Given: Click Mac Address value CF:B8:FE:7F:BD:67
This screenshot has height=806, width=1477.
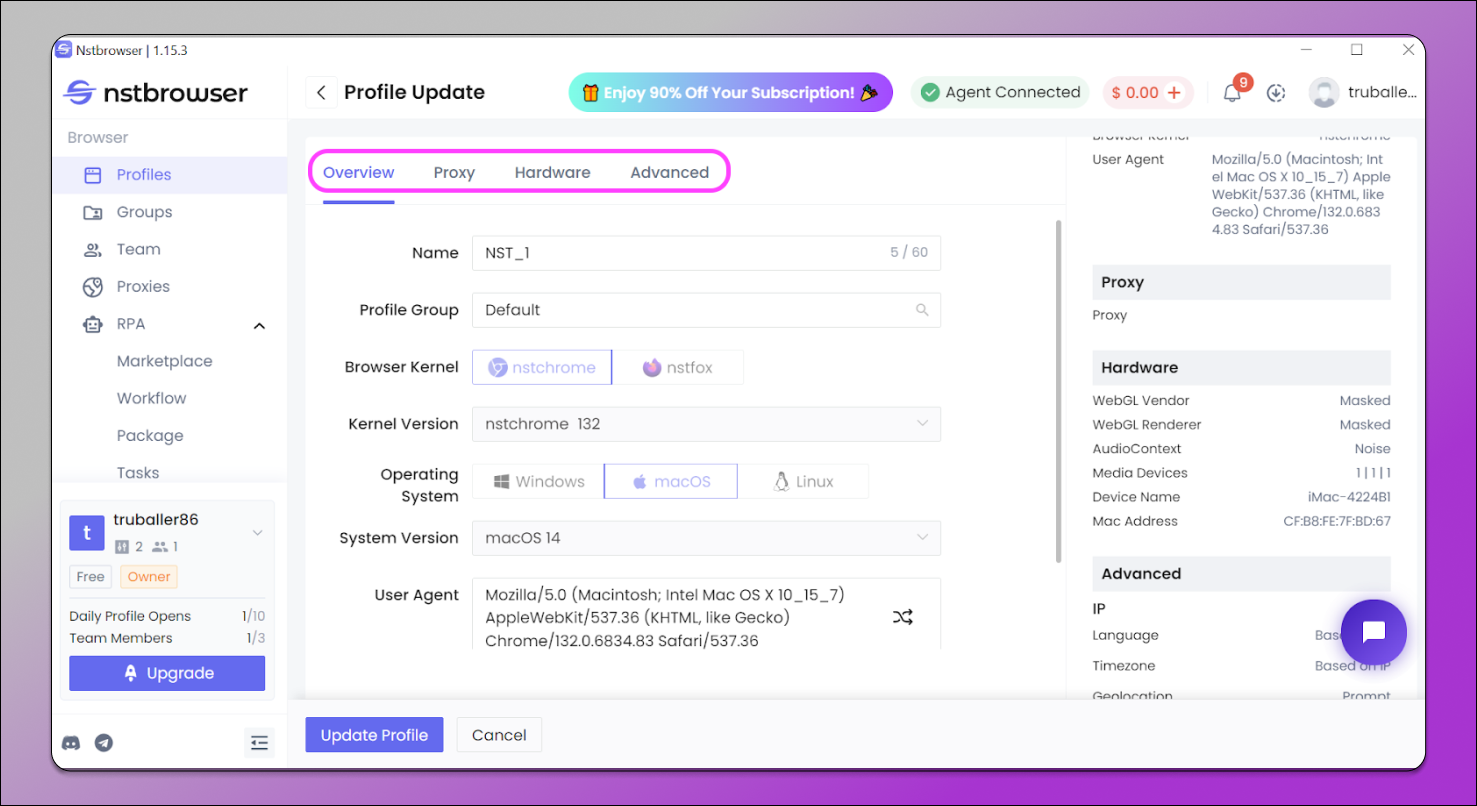Looking at the screenshot, I should pos(1337,521).
